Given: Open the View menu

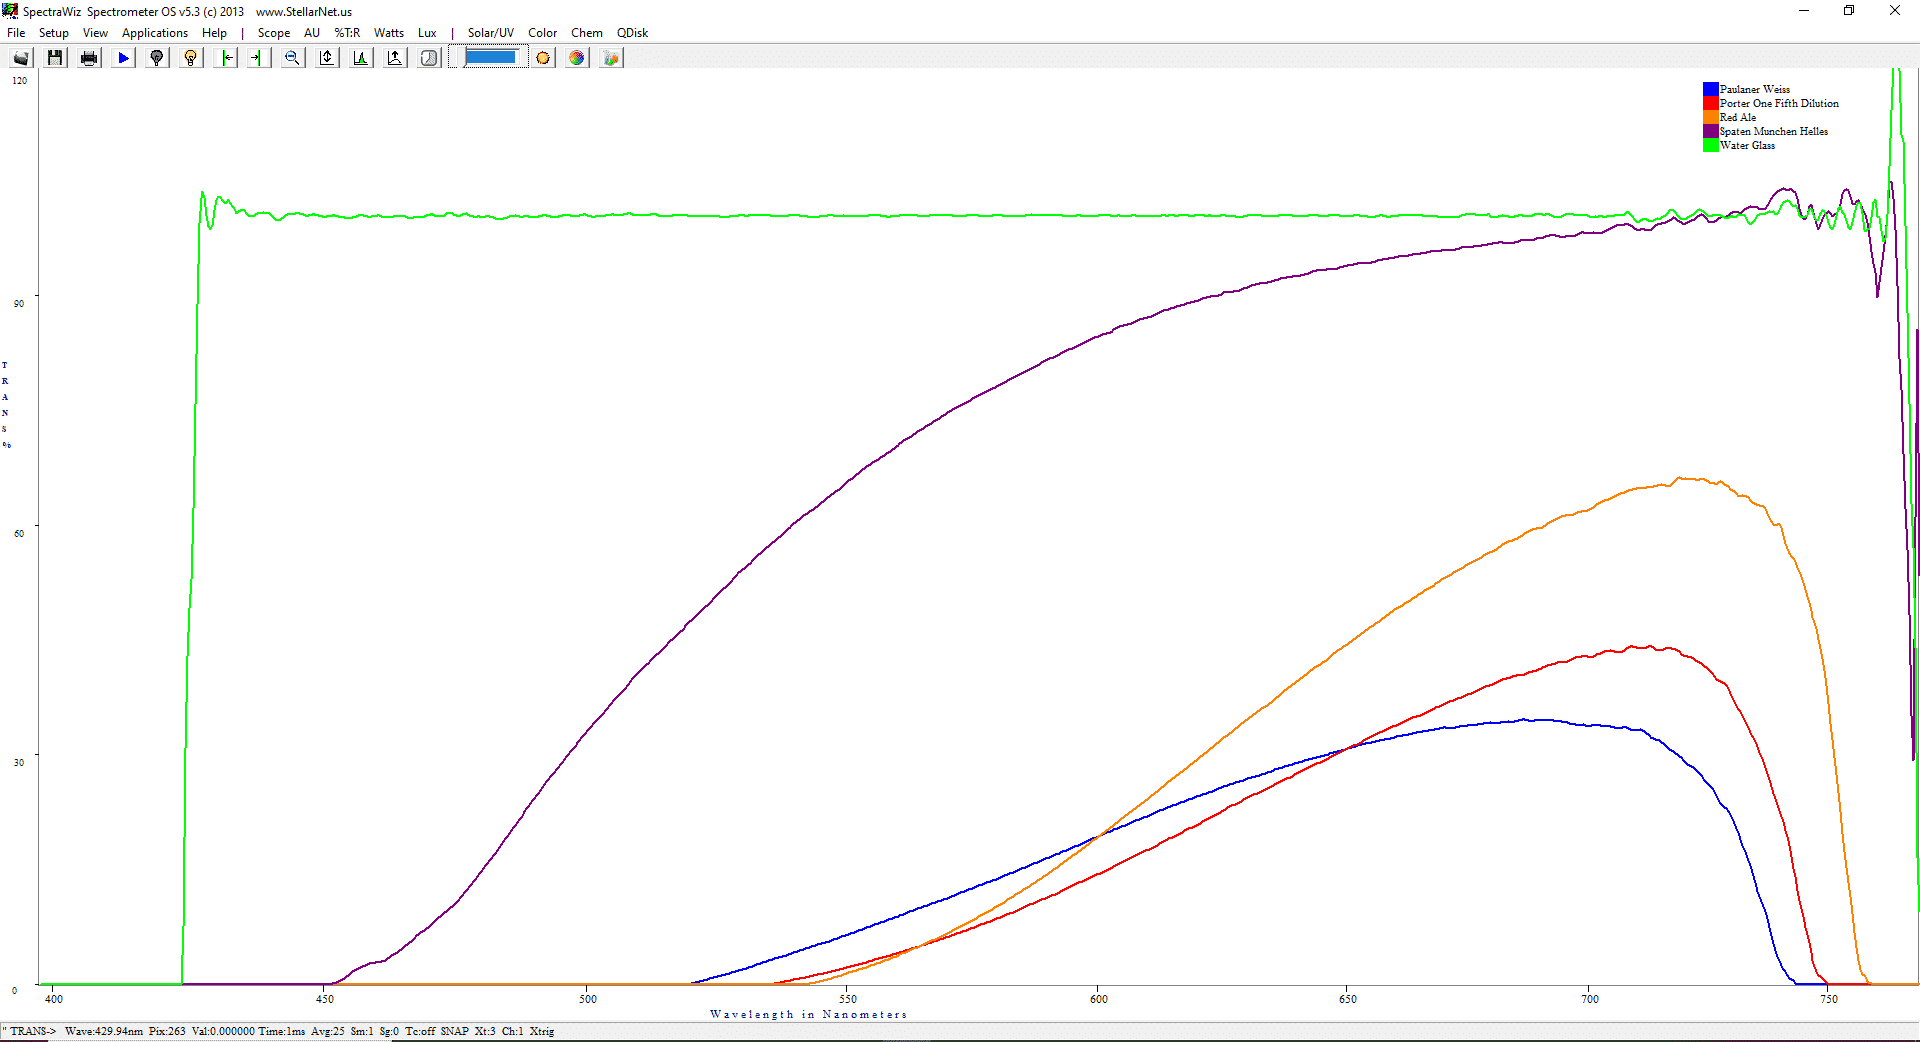Looking at the screenshot, I should [x=95, y=33].
